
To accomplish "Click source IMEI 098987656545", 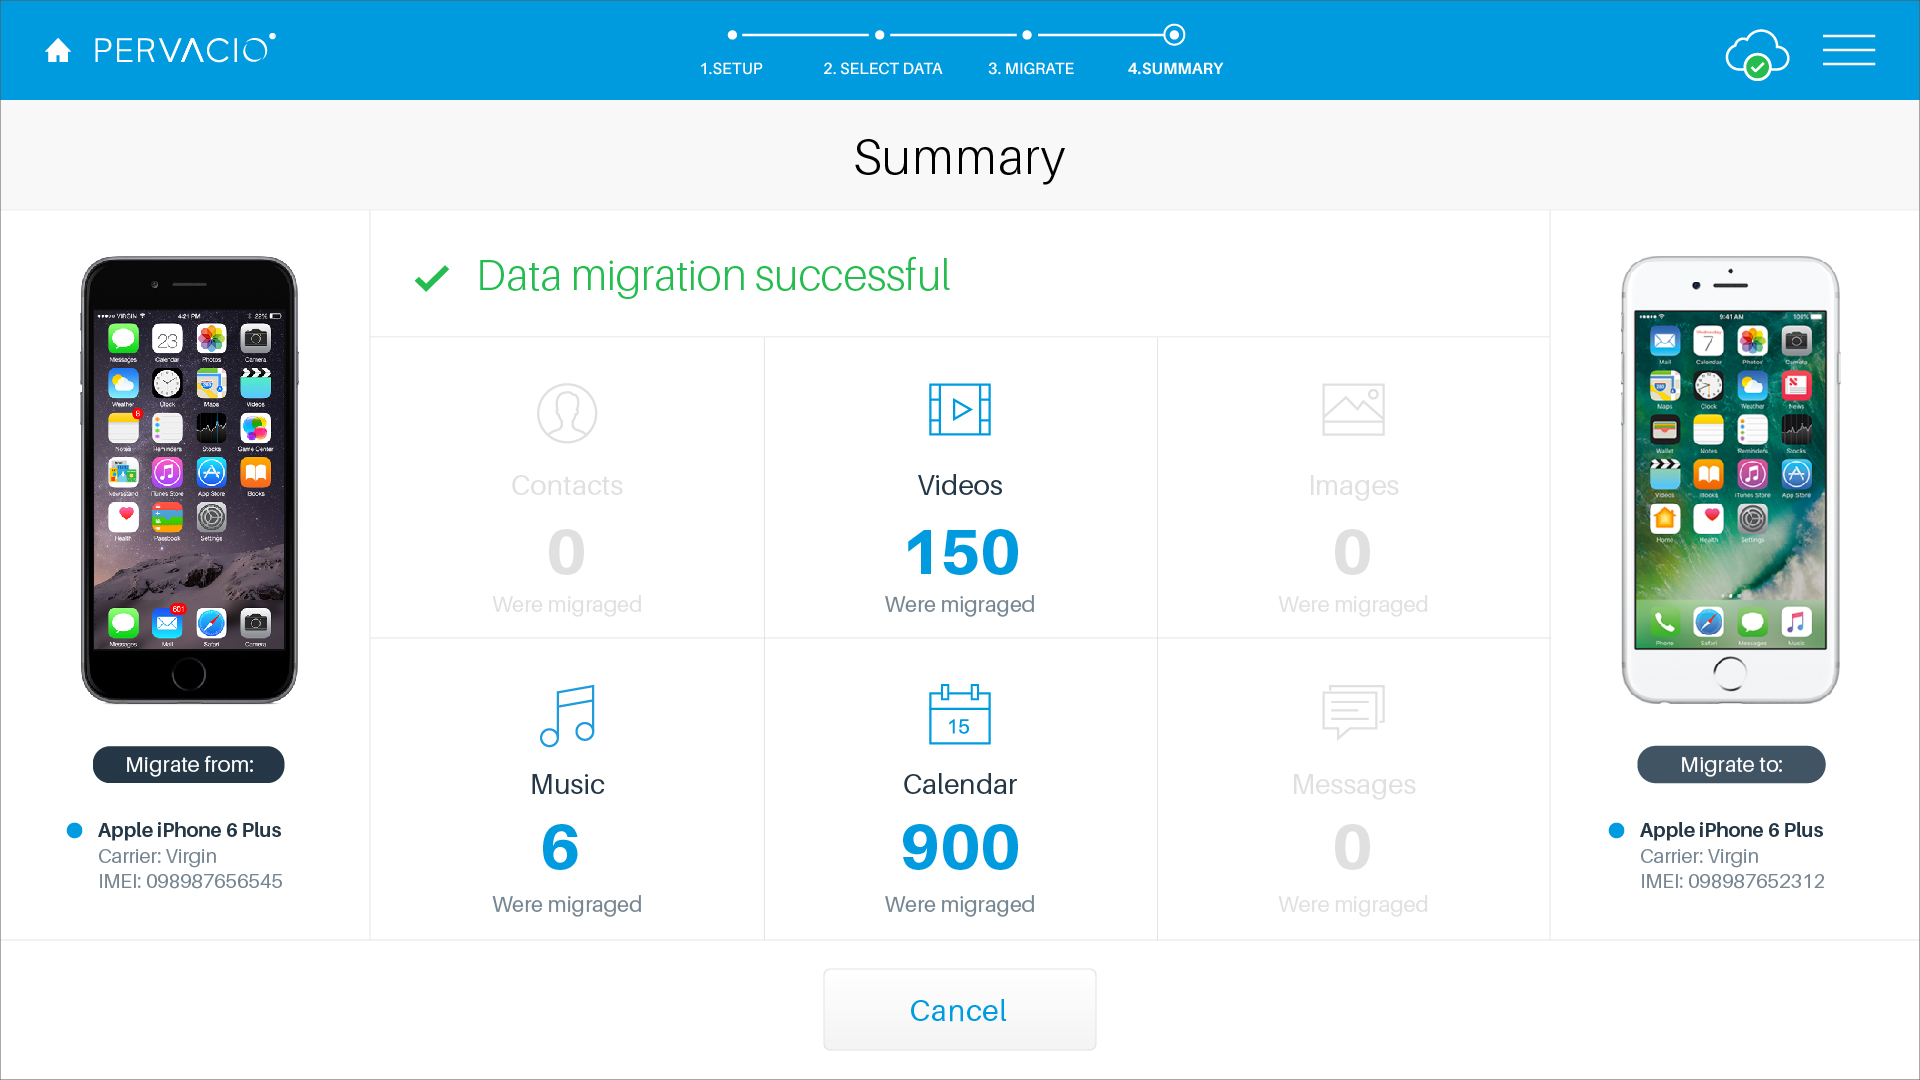I will 190,881.
